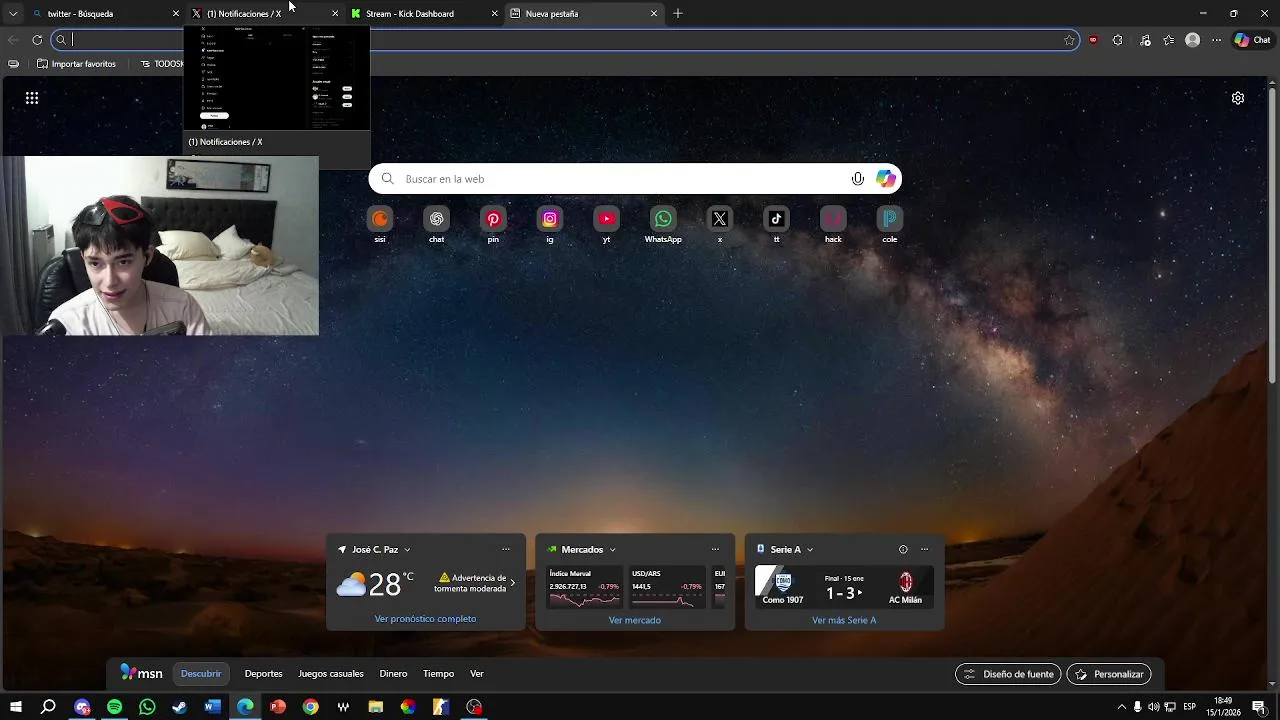Open Serie A card more options
Viewport: 1280px width, 720px height.
(924, 549)
